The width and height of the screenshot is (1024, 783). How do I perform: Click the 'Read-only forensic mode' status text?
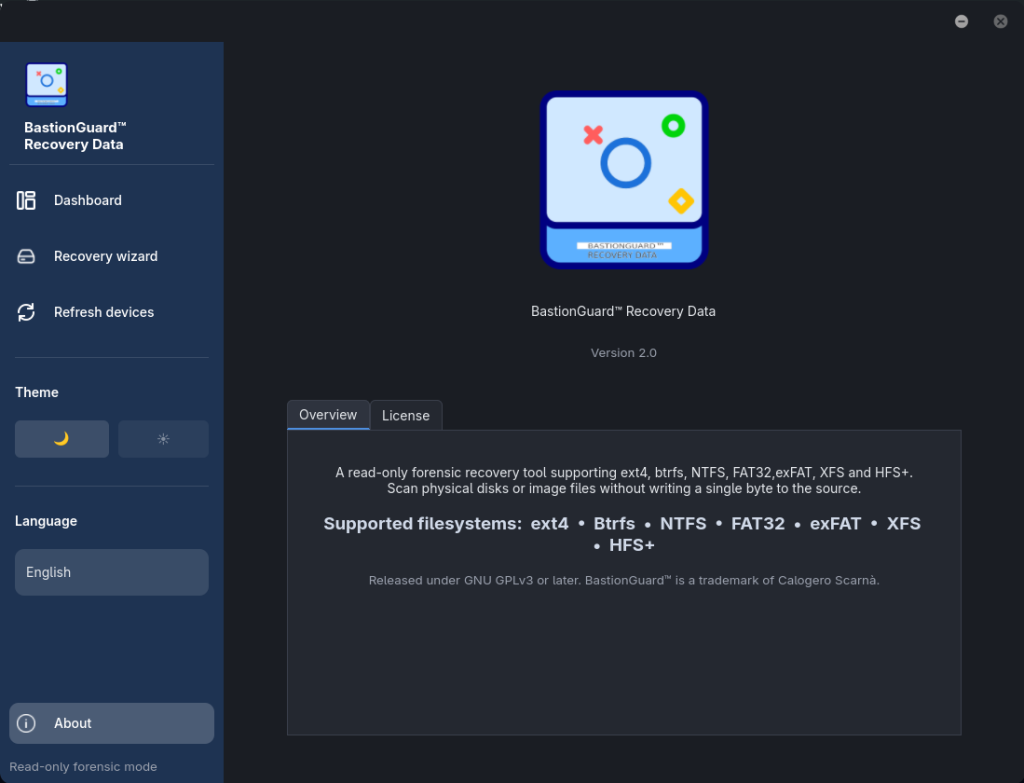click(x=83, y=767)
